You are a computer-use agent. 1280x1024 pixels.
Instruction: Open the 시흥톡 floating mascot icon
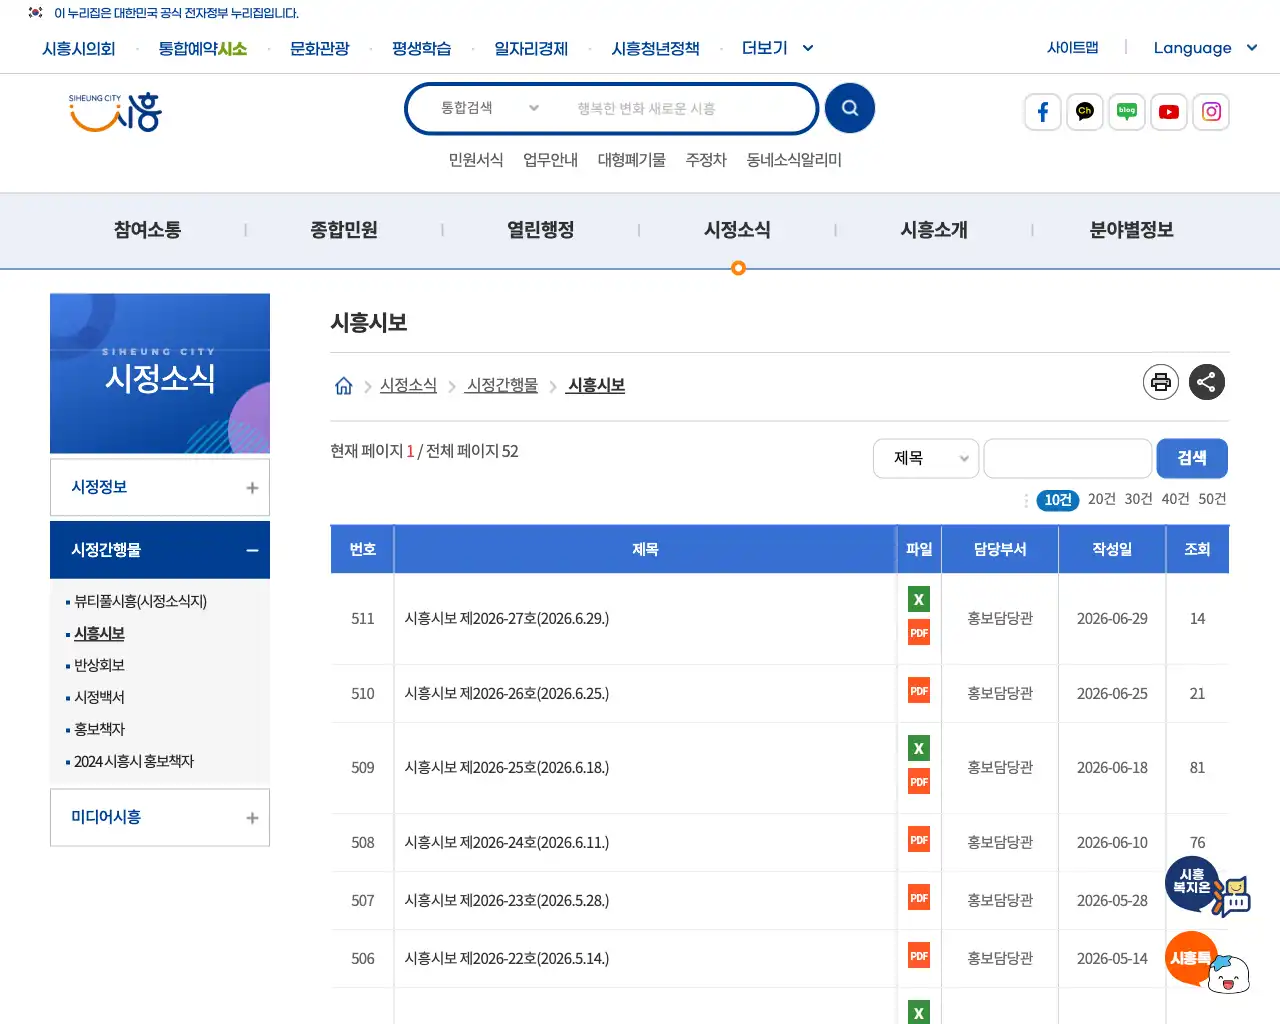[1207, 962]
